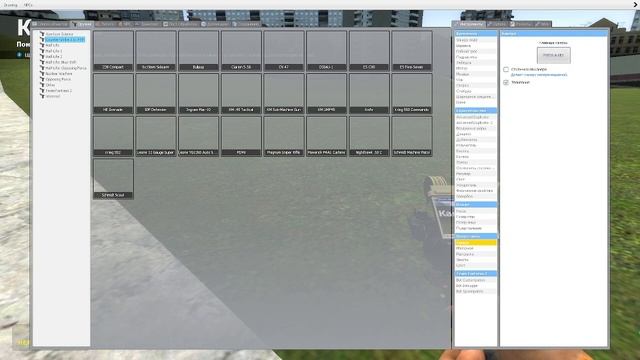Screen dimensions: 640x360
Task: Select the Физические свойства tool
Action: (x=476, y=191)
